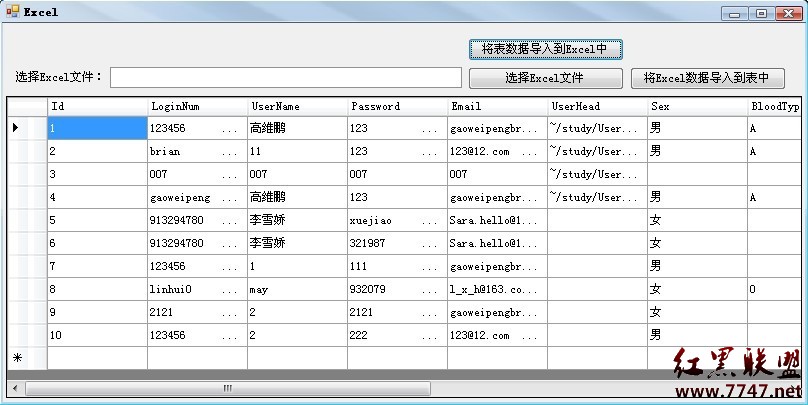Select LoginNum cell 'linhui0'
This screenshot has height=405, width=808.
197,289
